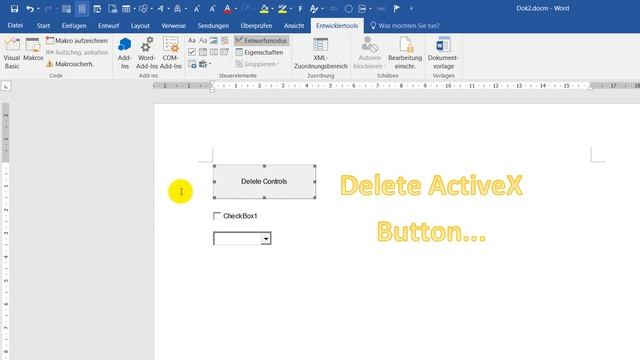Screen dimensions: 640x360
Task: Open the legacy tools toolbox dropdown
Action: tap(205, 64)
